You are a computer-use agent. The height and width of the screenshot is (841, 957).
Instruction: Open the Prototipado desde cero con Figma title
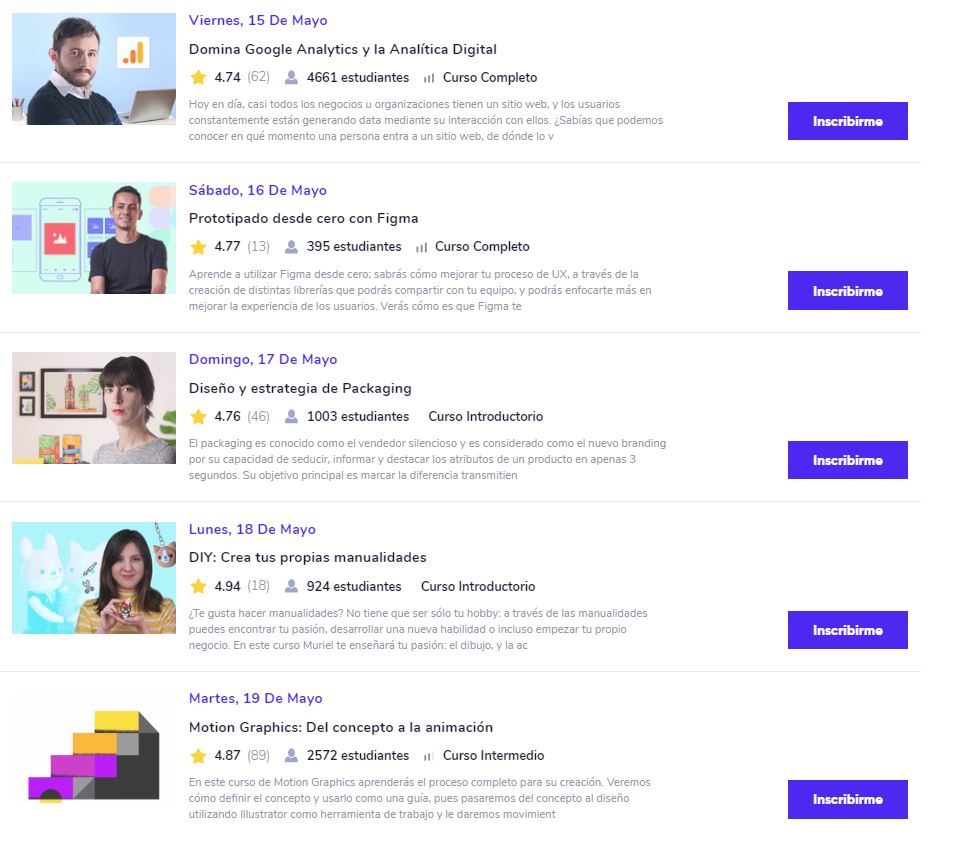click(303, 218)
